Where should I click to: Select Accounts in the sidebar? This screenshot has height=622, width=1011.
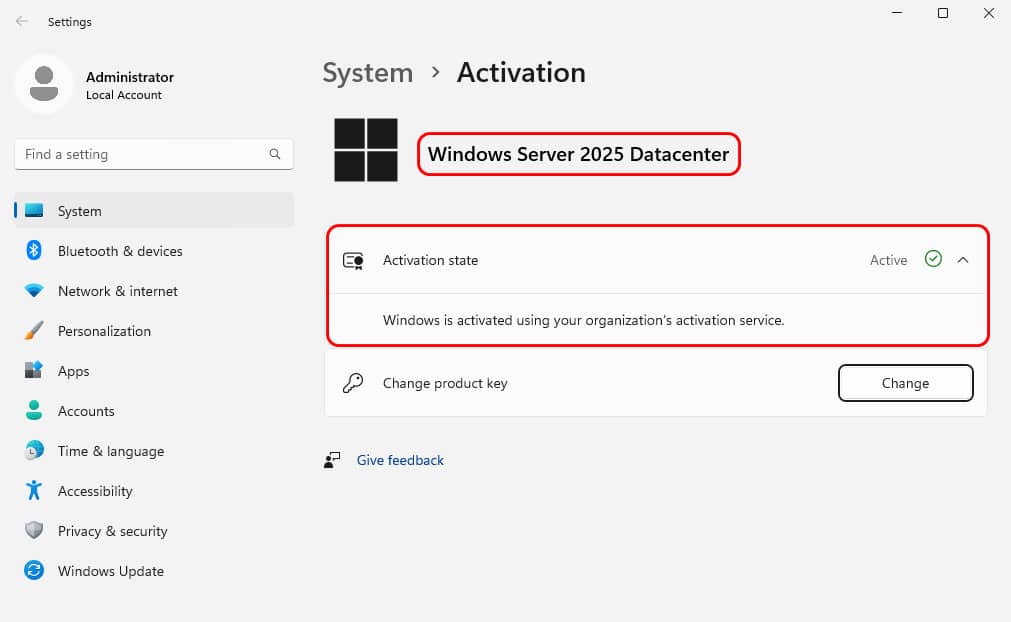coord(154,411)
